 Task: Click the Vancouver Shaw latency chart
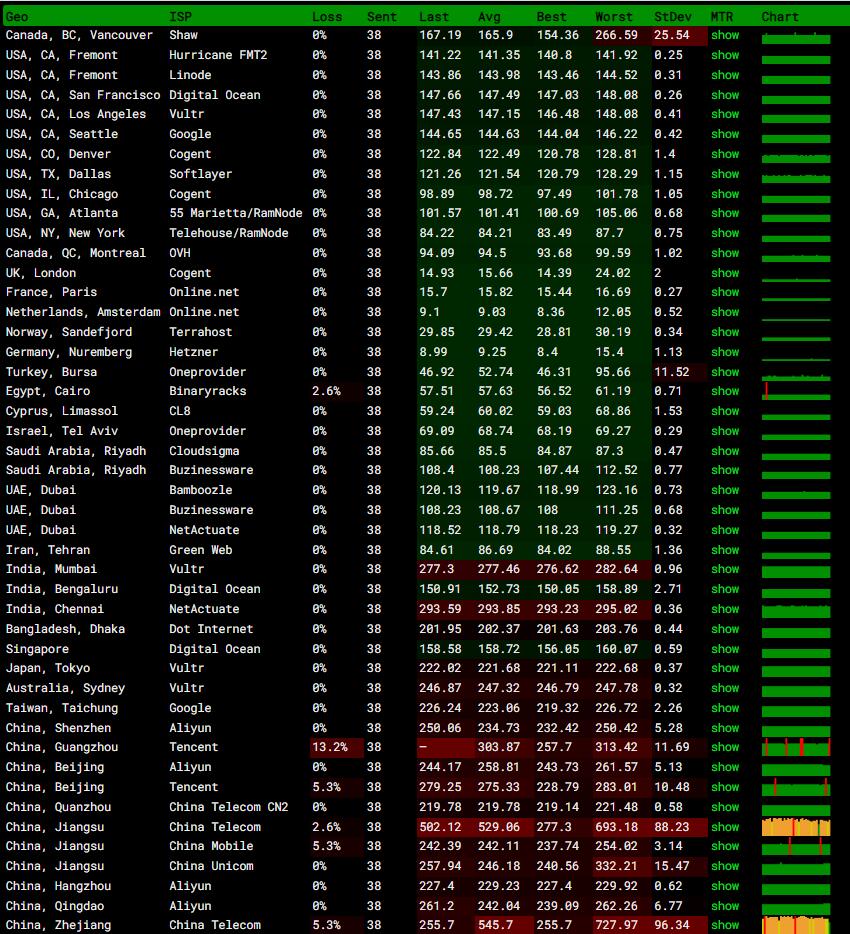pos(796,37)
